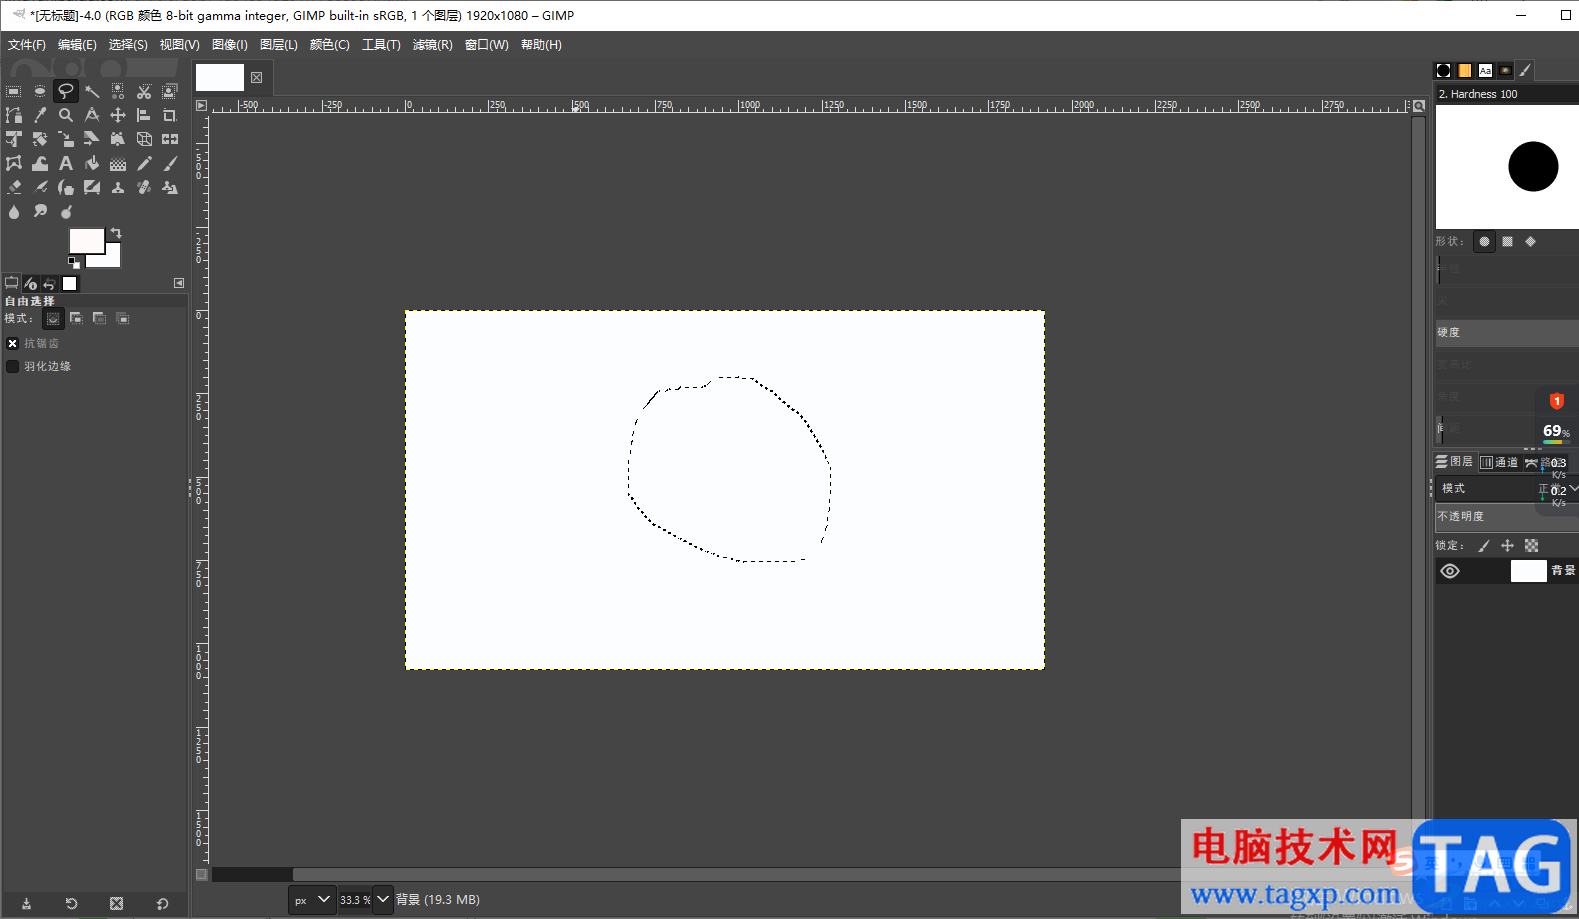Hide the 背景 layer via eye icon
This screenshot has height=919, width=1579.
pyautogui.click(x=1450, y=571)
